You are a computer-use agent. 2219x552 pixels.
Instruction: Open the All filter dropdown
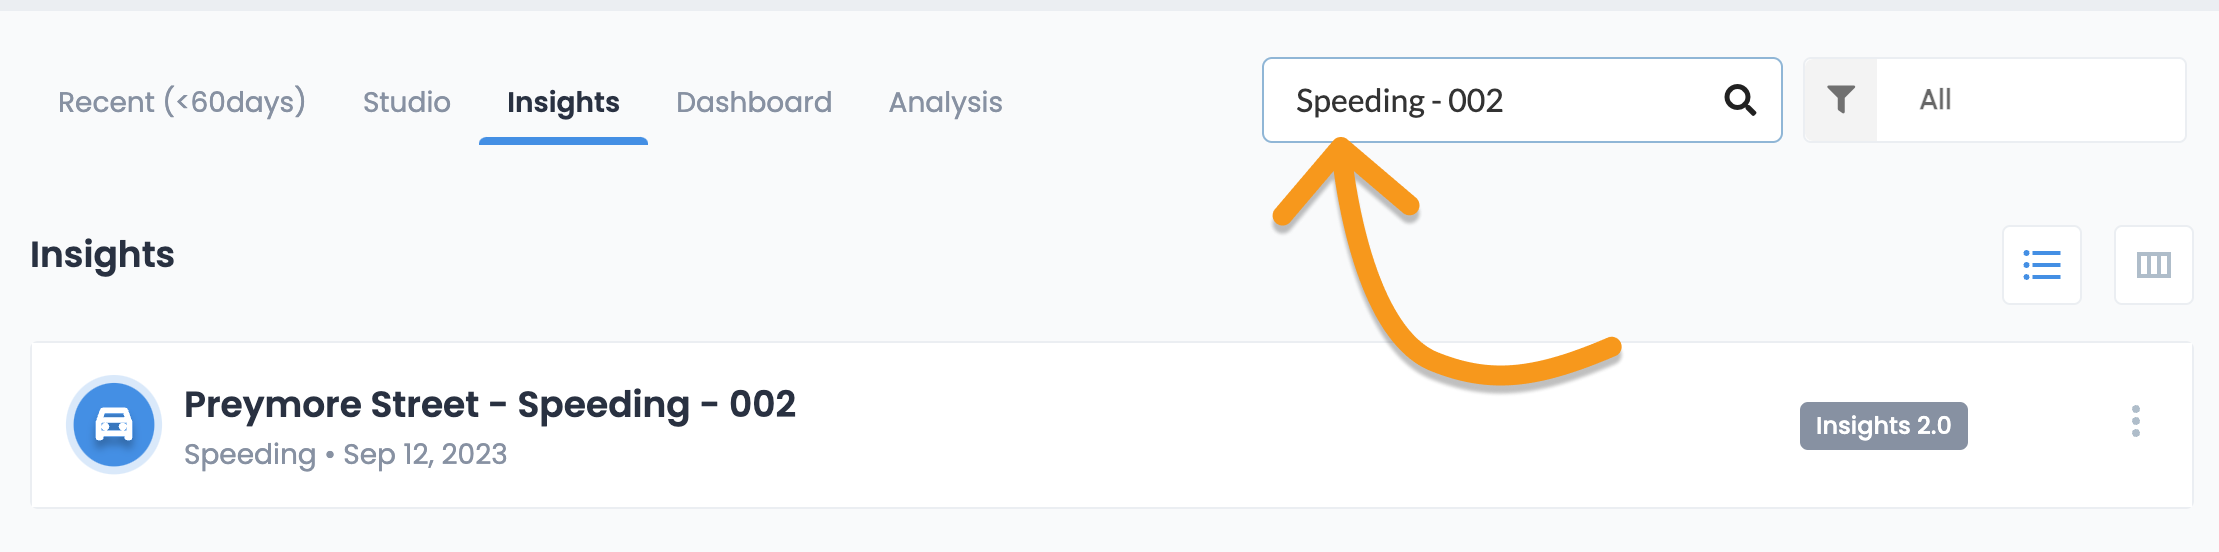click(2031, 100)
